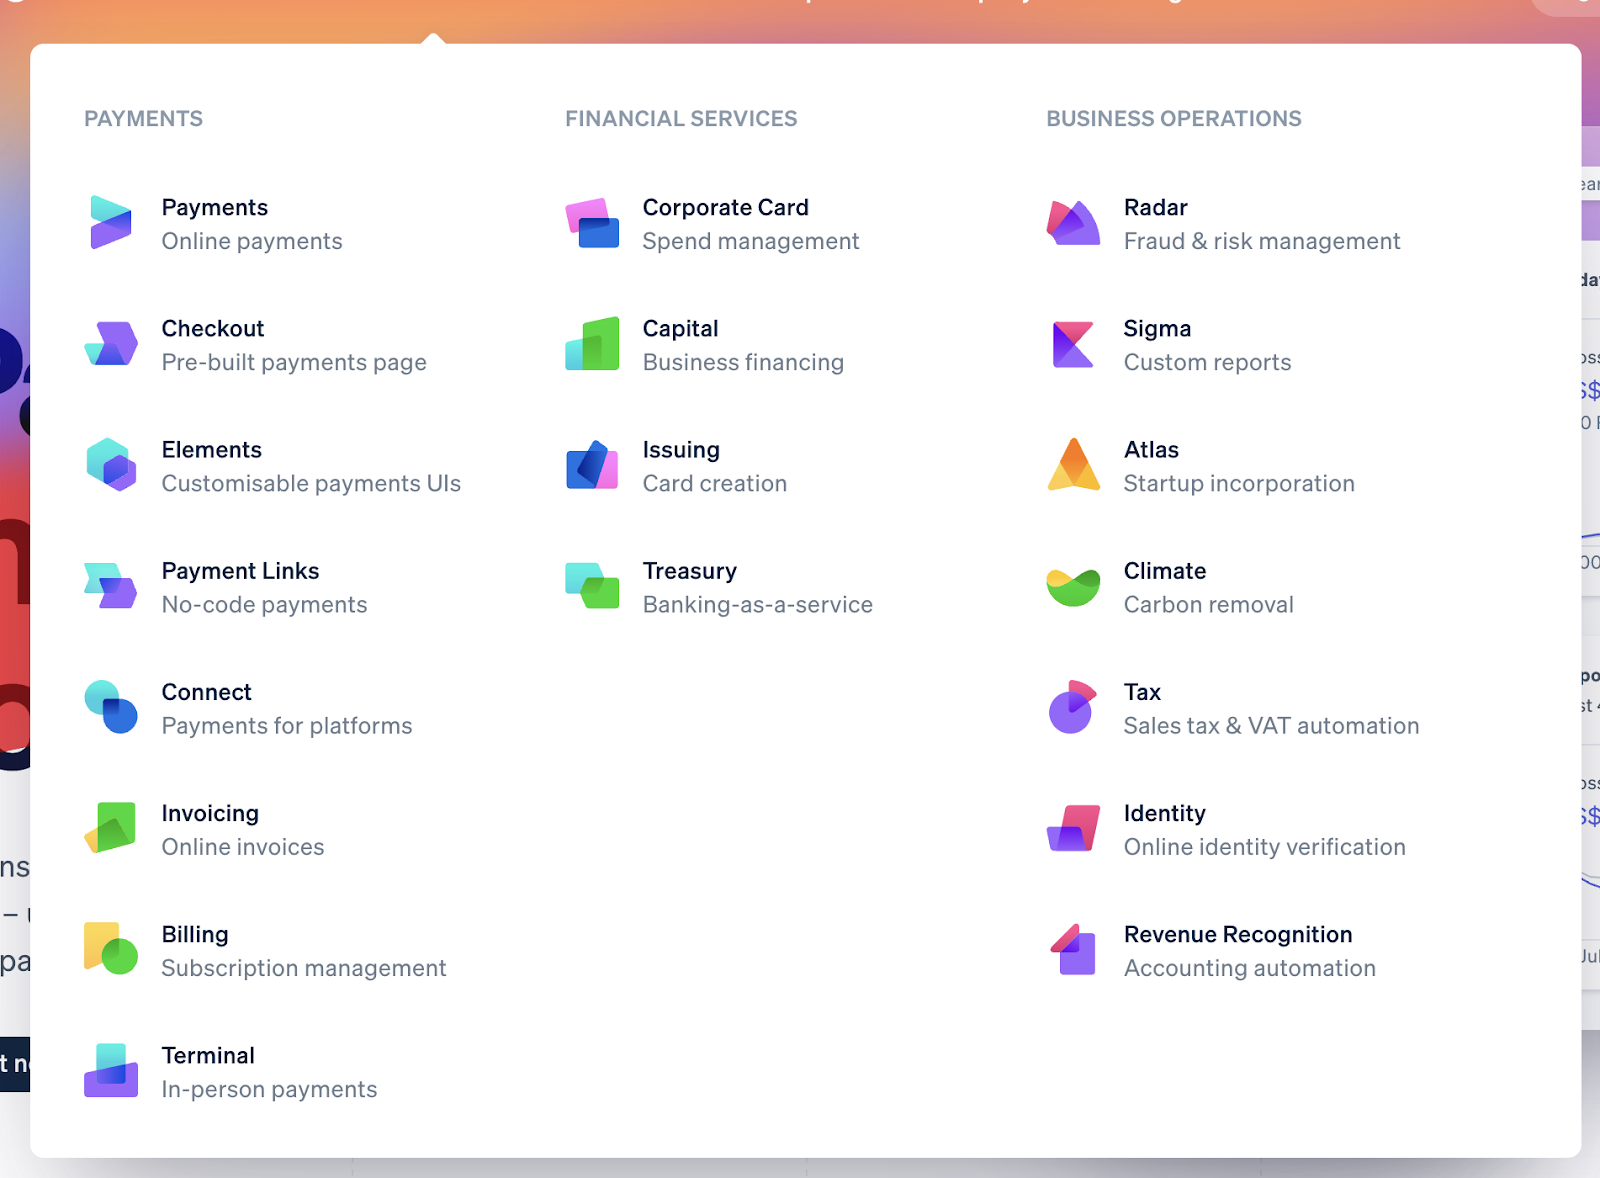Open the Identity menu link
1600x1178 pixels.
pos(1165,813)
